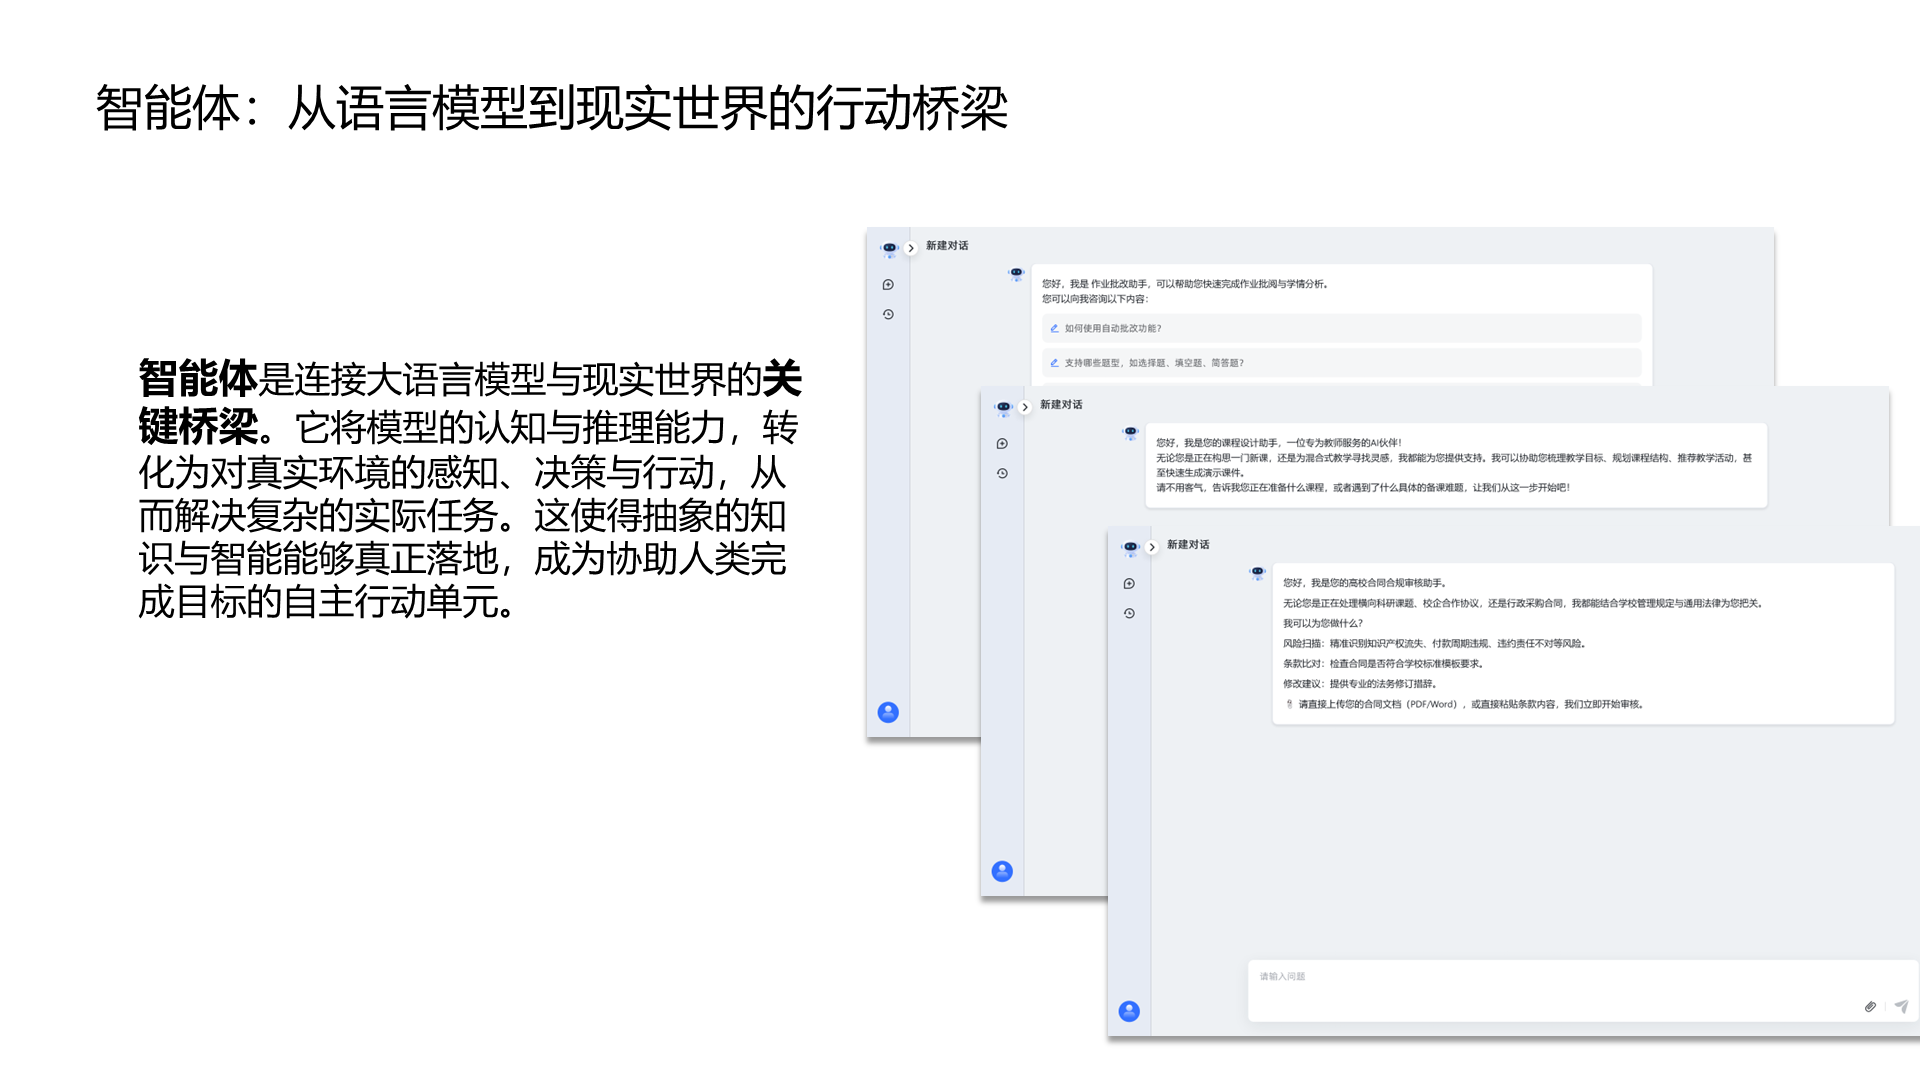This screenshot has width=1920, height=1080.
Task: Select the user profile avatar at sidebar bottom
Action: (x=1128, y=1010)
